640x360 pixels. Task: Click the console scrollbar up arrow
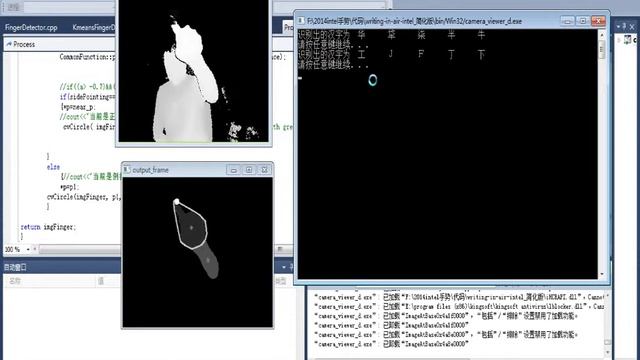click(x=602, y=35)
